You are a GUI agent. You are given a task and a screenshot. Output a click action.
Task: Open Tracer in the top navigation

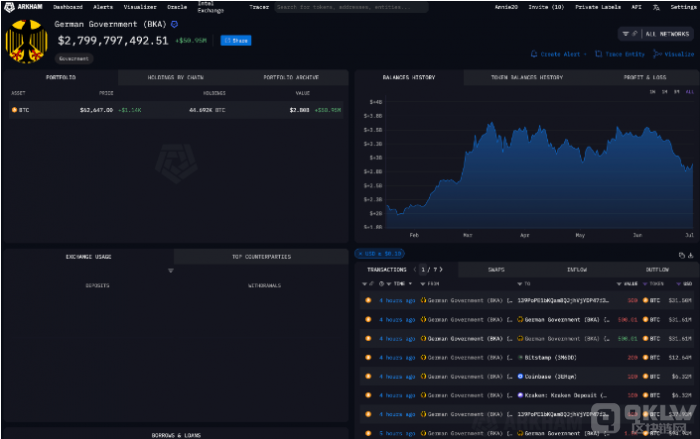(259, 7)
